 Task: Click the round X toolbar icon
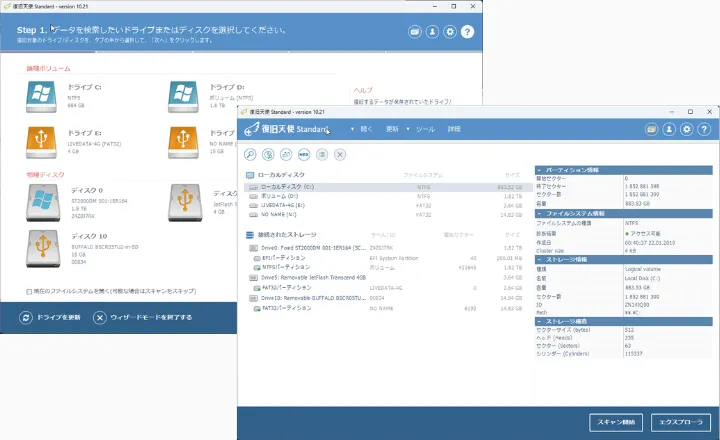(x=340, y=155)
